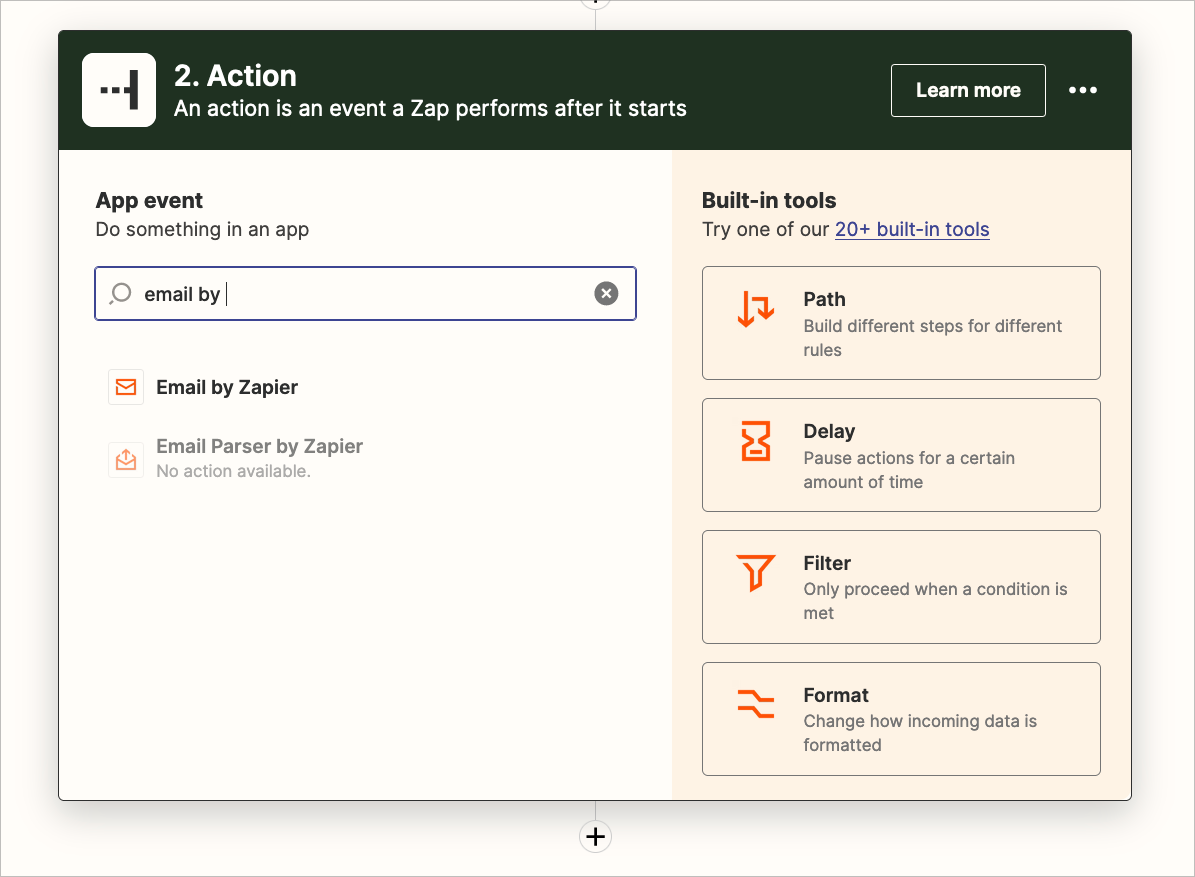Click the Format tool icon

(757, 706)
